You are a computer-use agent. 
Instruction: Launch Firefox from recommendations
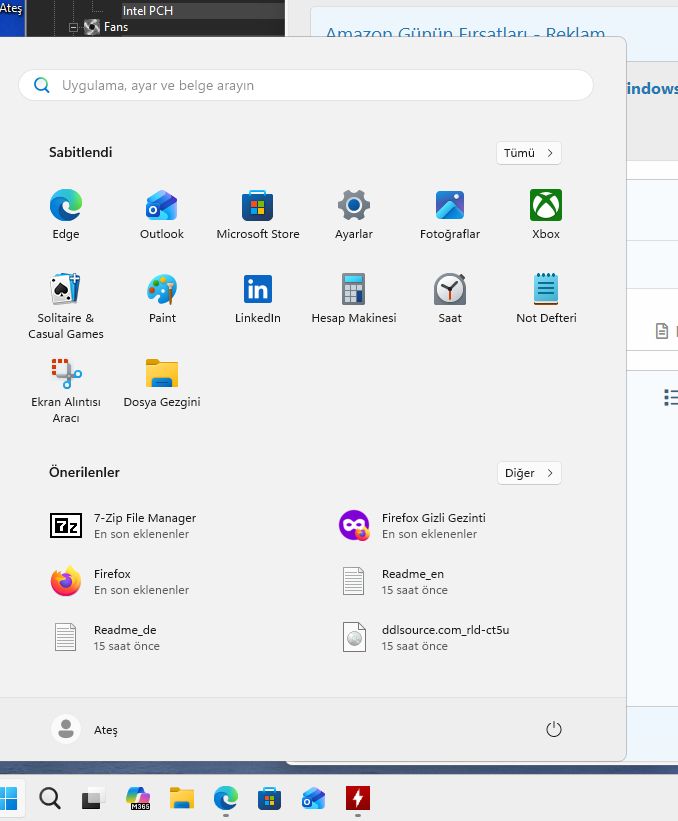pyautogui.click(x=120, y=582)
